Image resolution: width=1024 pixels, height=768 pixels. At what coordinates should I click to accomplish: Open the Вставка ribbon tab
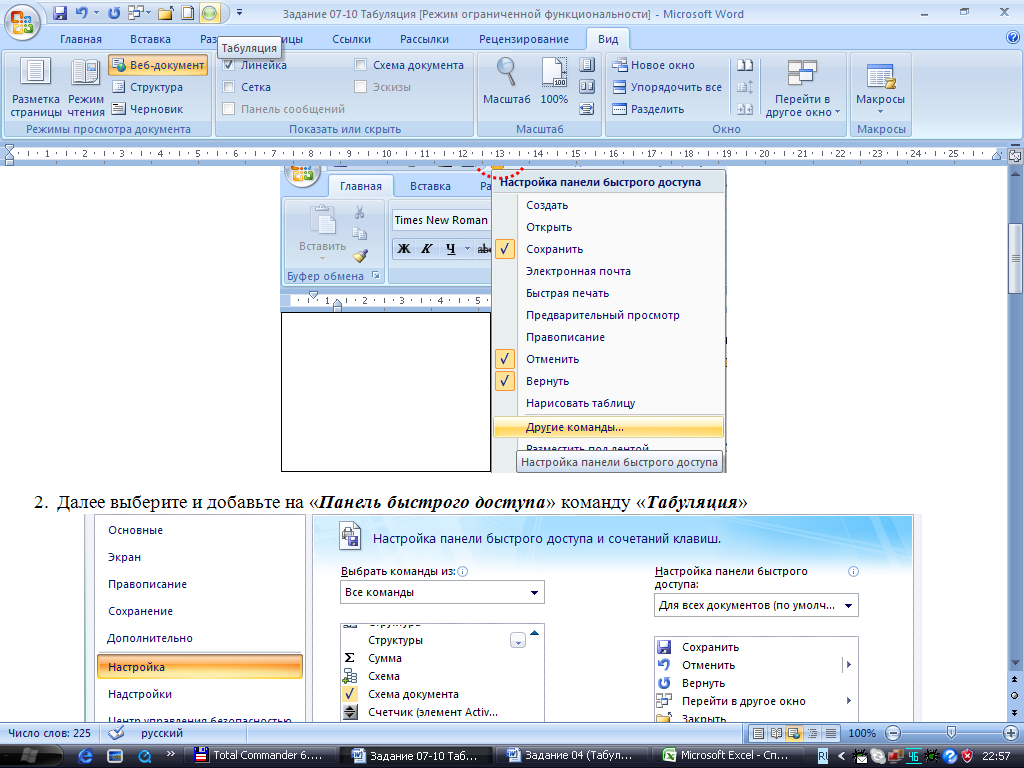[150, 39]
